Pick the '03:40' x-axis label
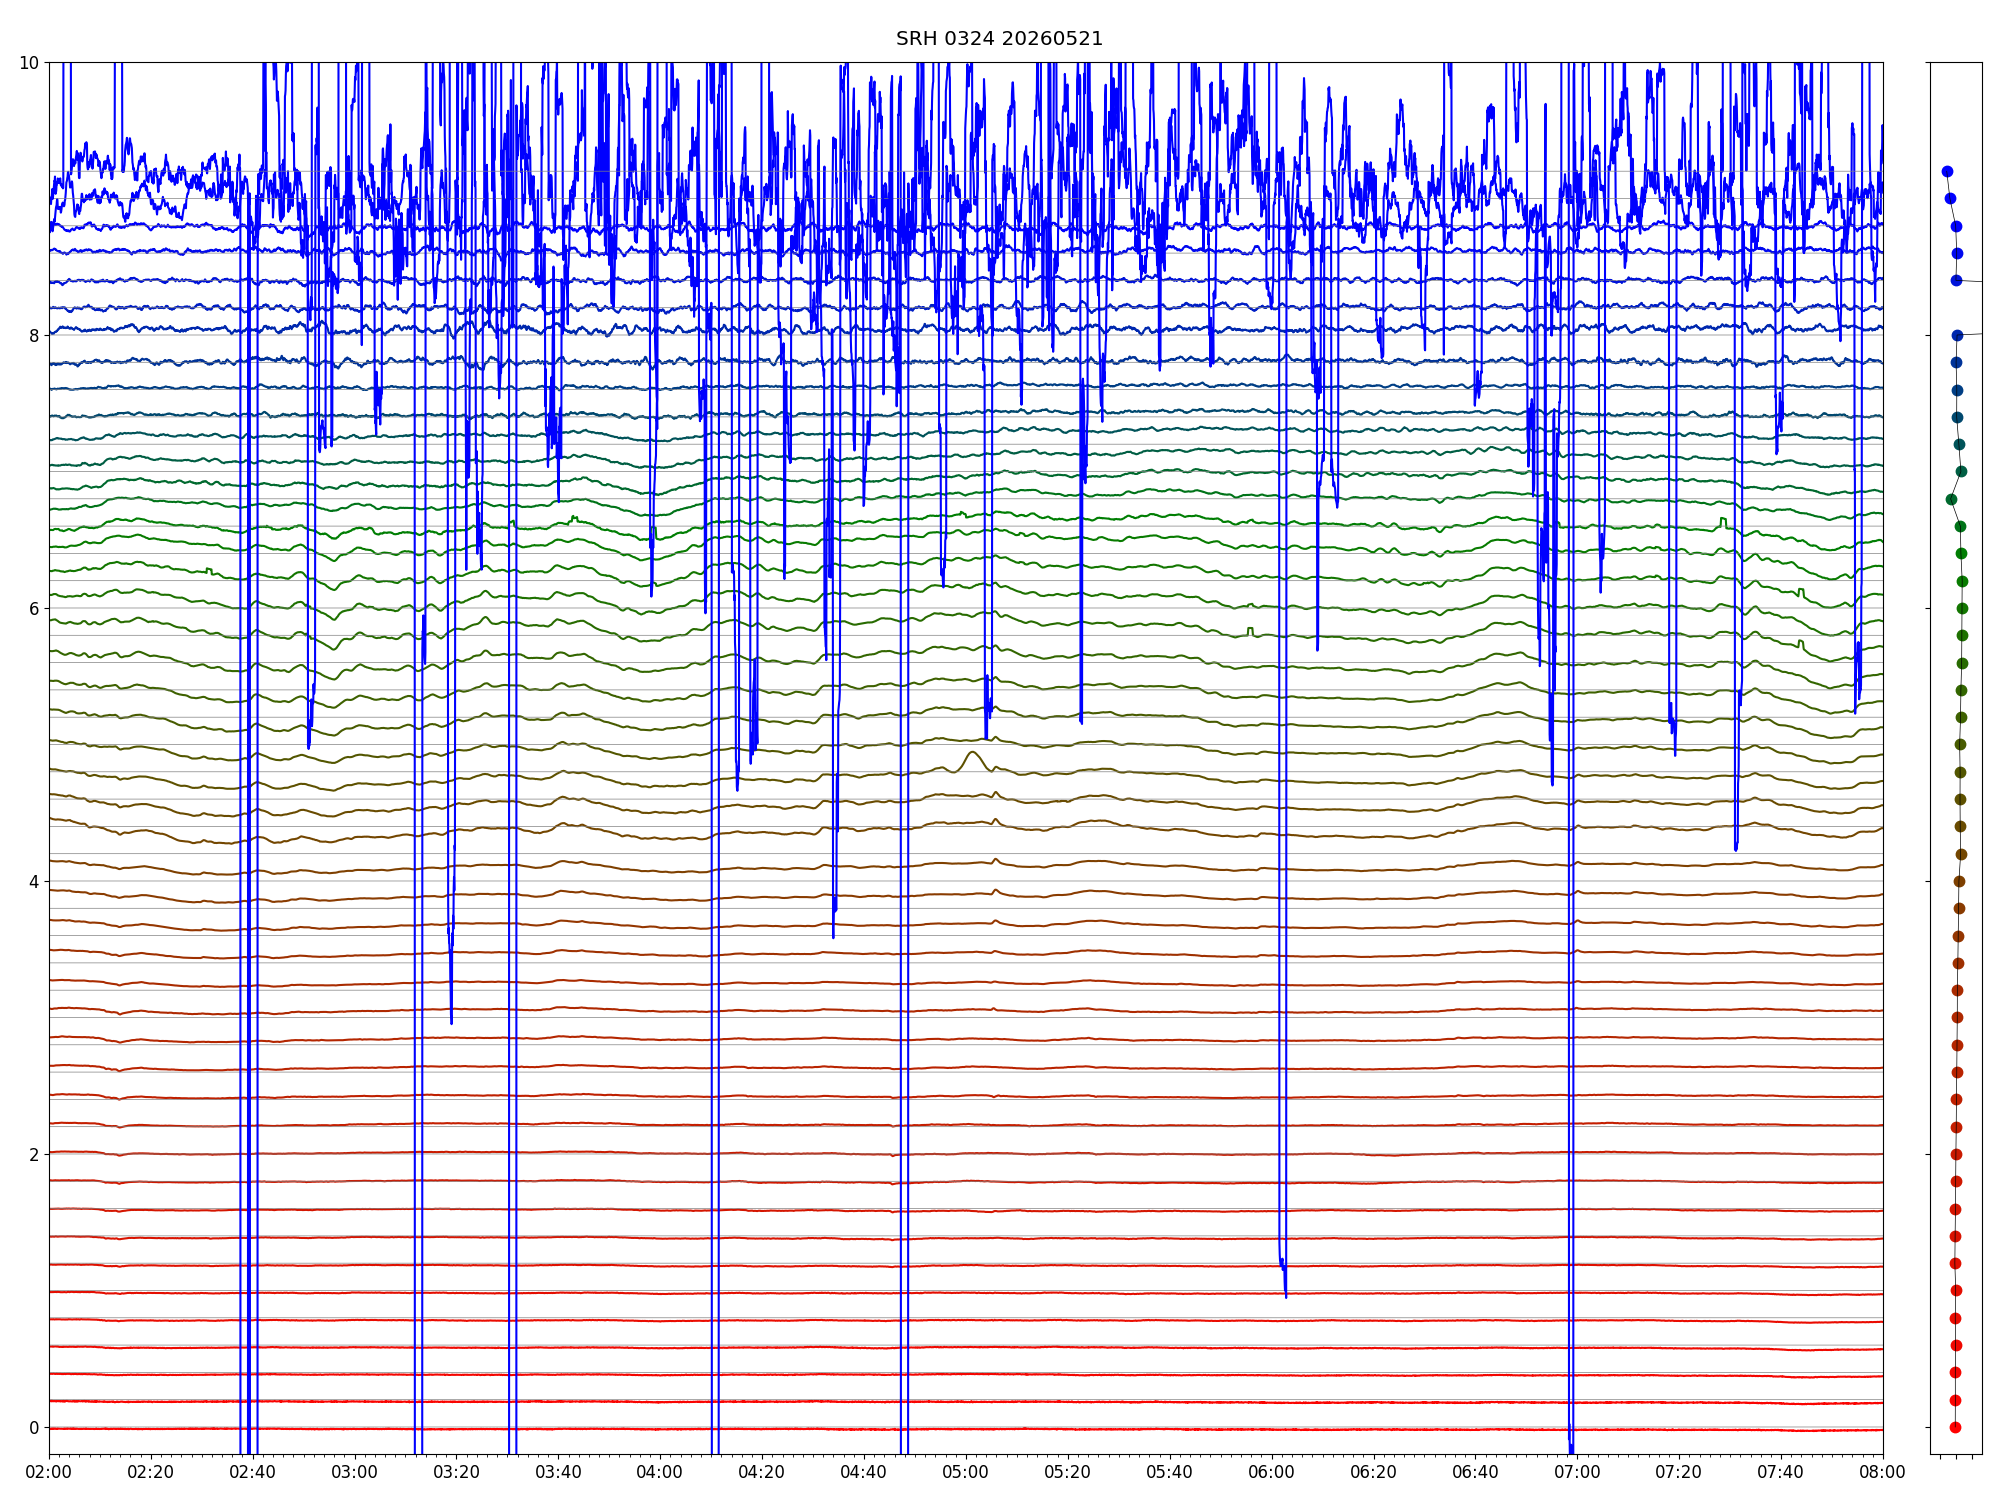2000x1500 pixels. [x=558, y=1472]
